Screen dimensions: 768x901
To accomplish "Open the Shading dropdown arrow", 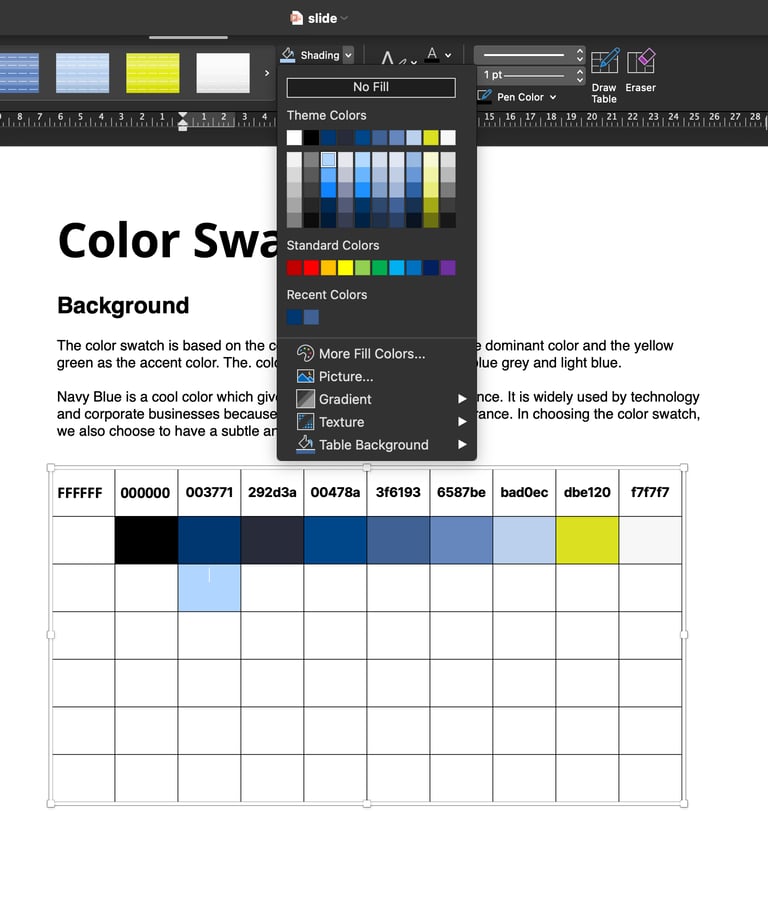I will click(348, 55).
